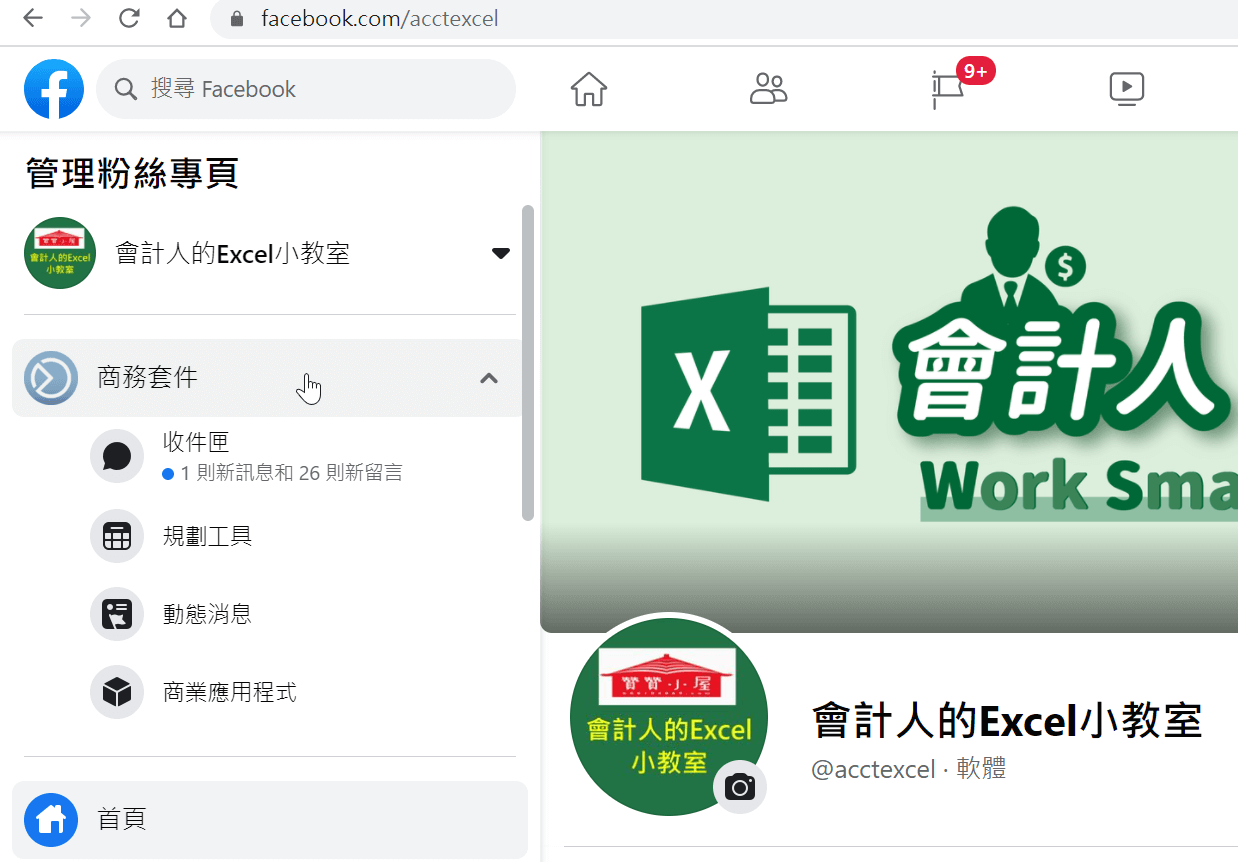Click the left sidebar scrollbar
1238x862 pixels.
point(528,362)
